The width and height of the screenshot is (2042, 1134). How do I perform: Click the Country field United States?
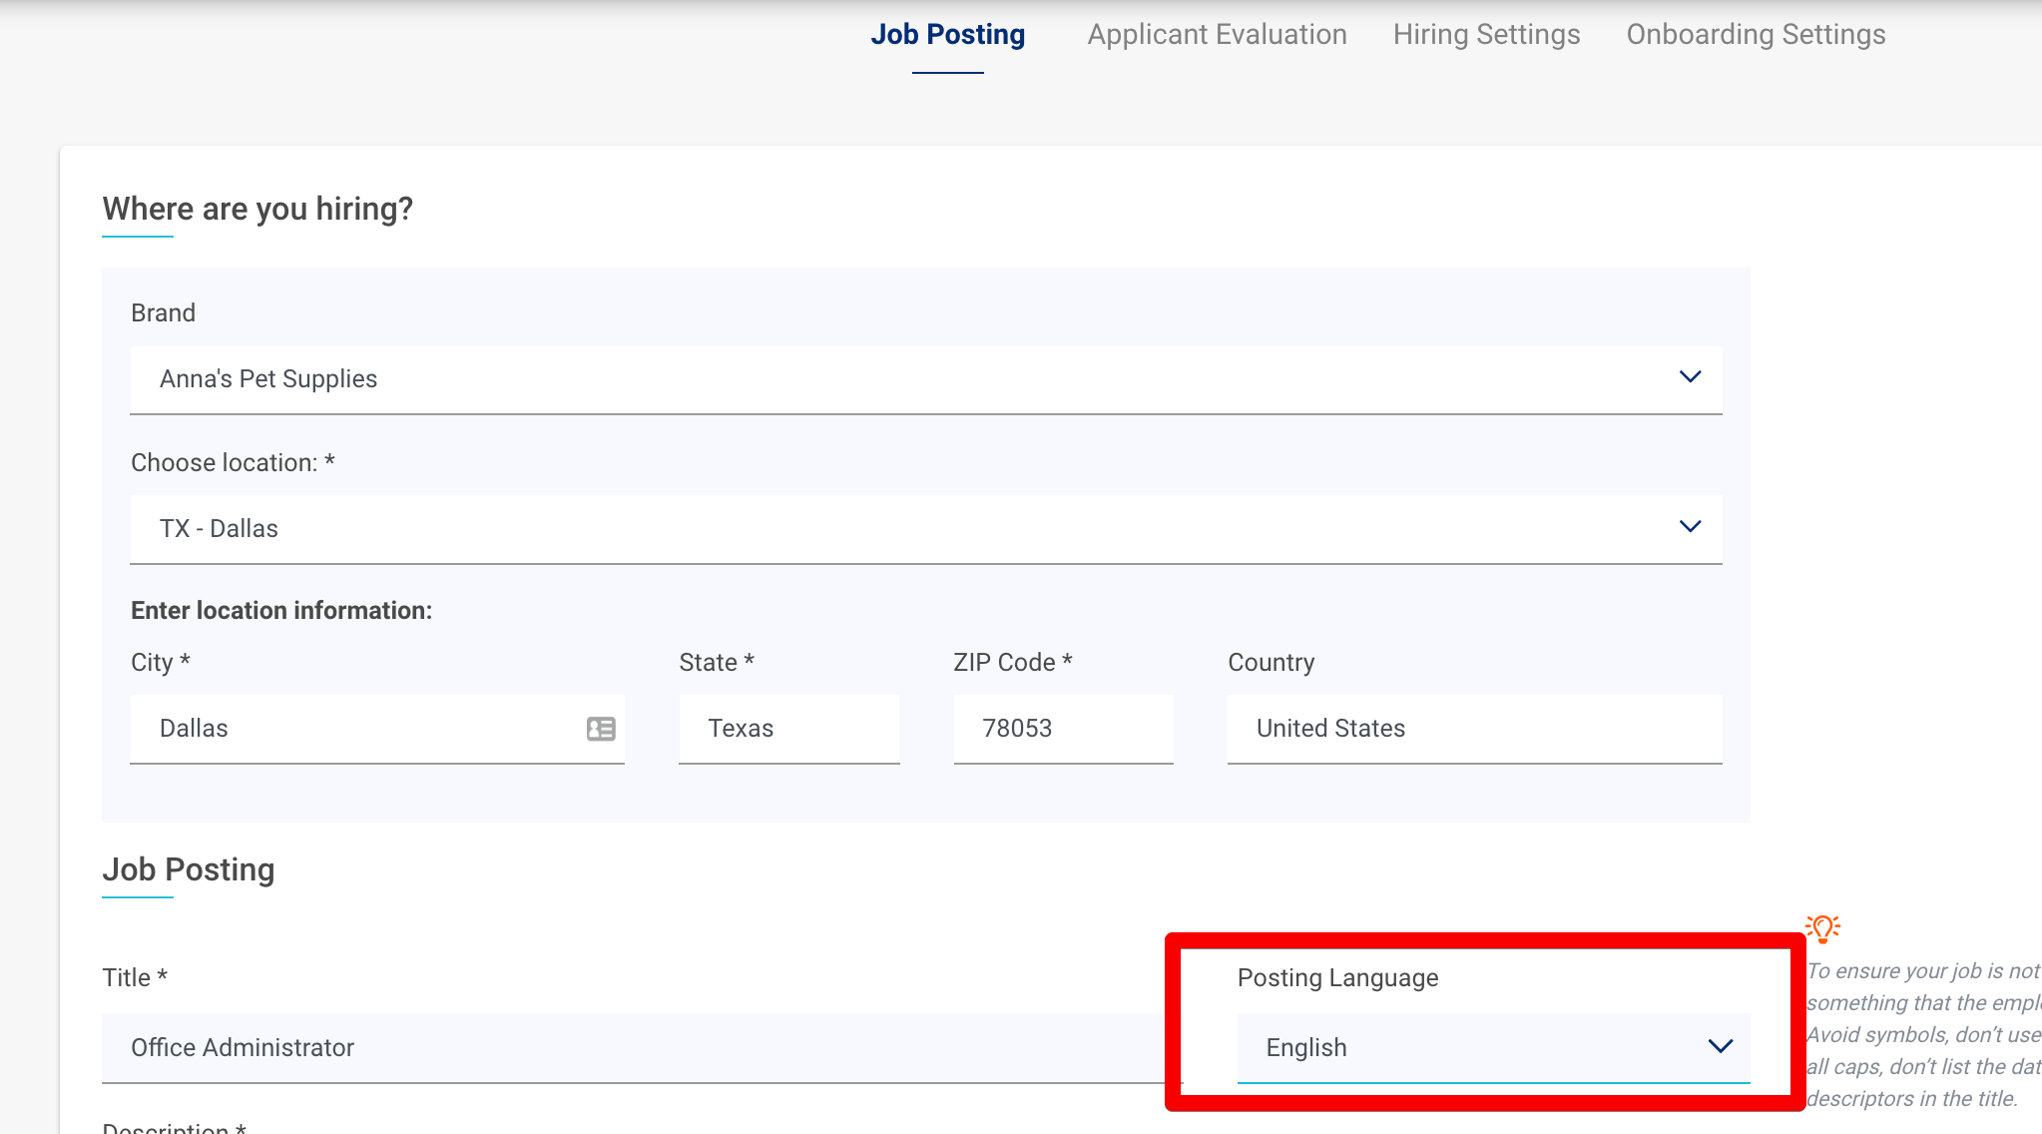1473,729
